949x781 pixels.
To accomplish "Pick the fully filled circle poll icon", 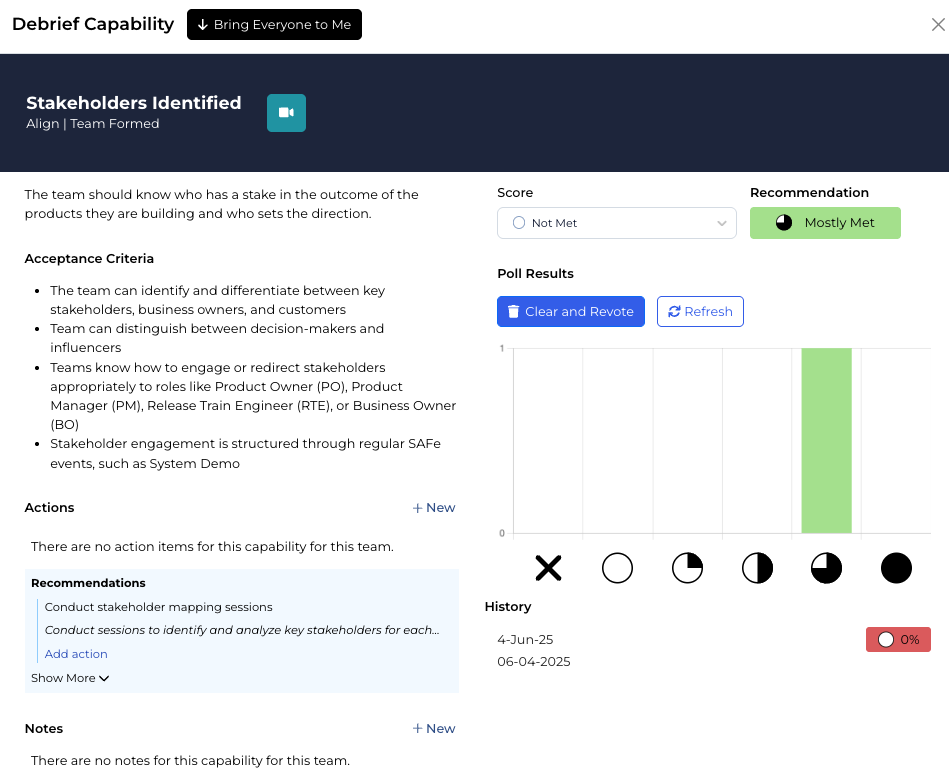I will [896, 568].
